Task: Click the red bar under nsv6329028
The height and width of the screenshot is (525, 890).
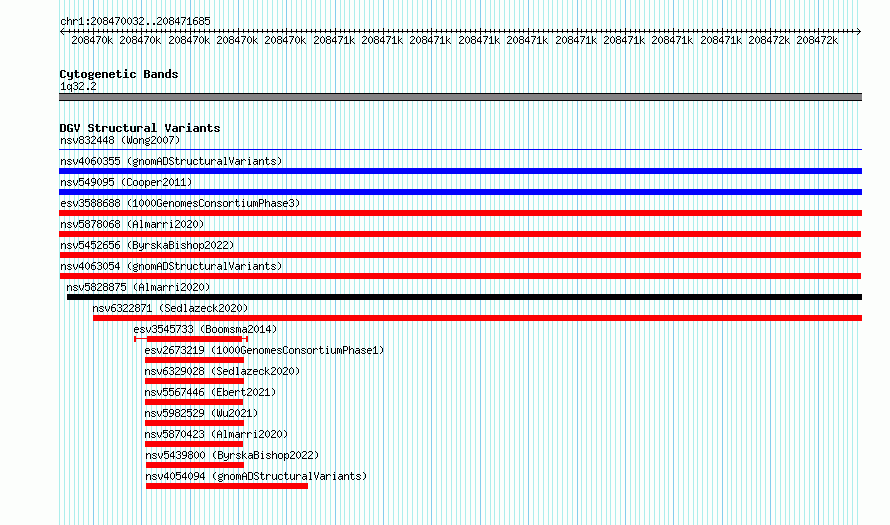Action: 194,381
